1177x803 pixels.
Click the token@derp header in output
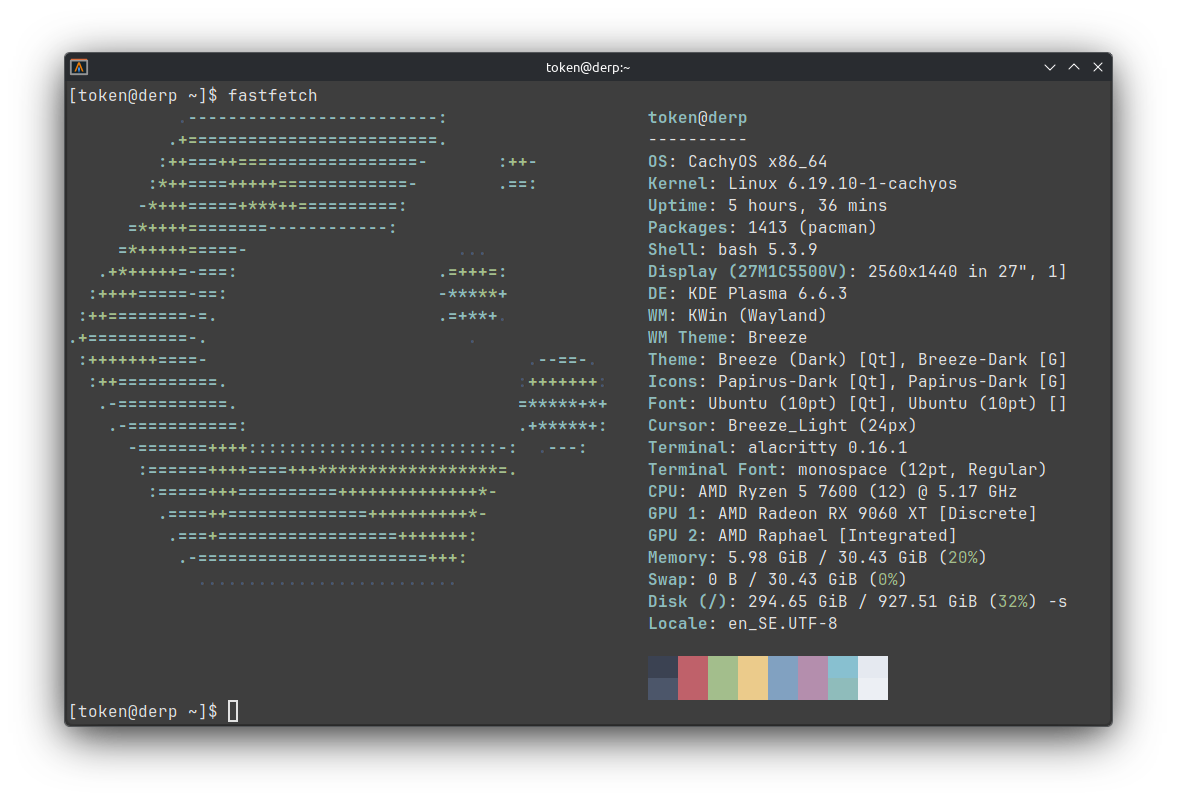[x=697, y=118]
